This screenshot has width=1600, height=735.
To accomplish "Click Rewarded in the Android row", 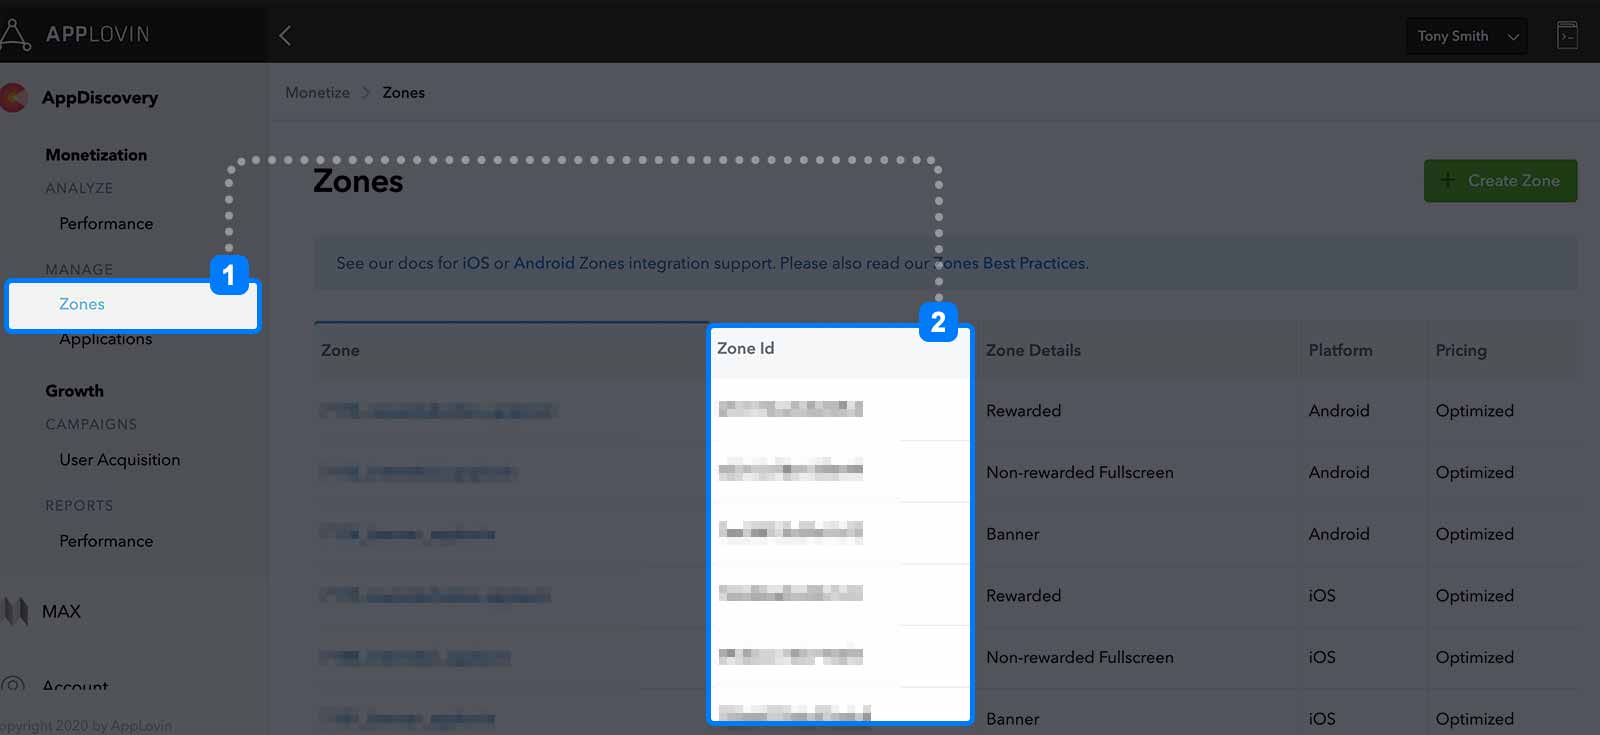I will click(x=1023, y=411).
